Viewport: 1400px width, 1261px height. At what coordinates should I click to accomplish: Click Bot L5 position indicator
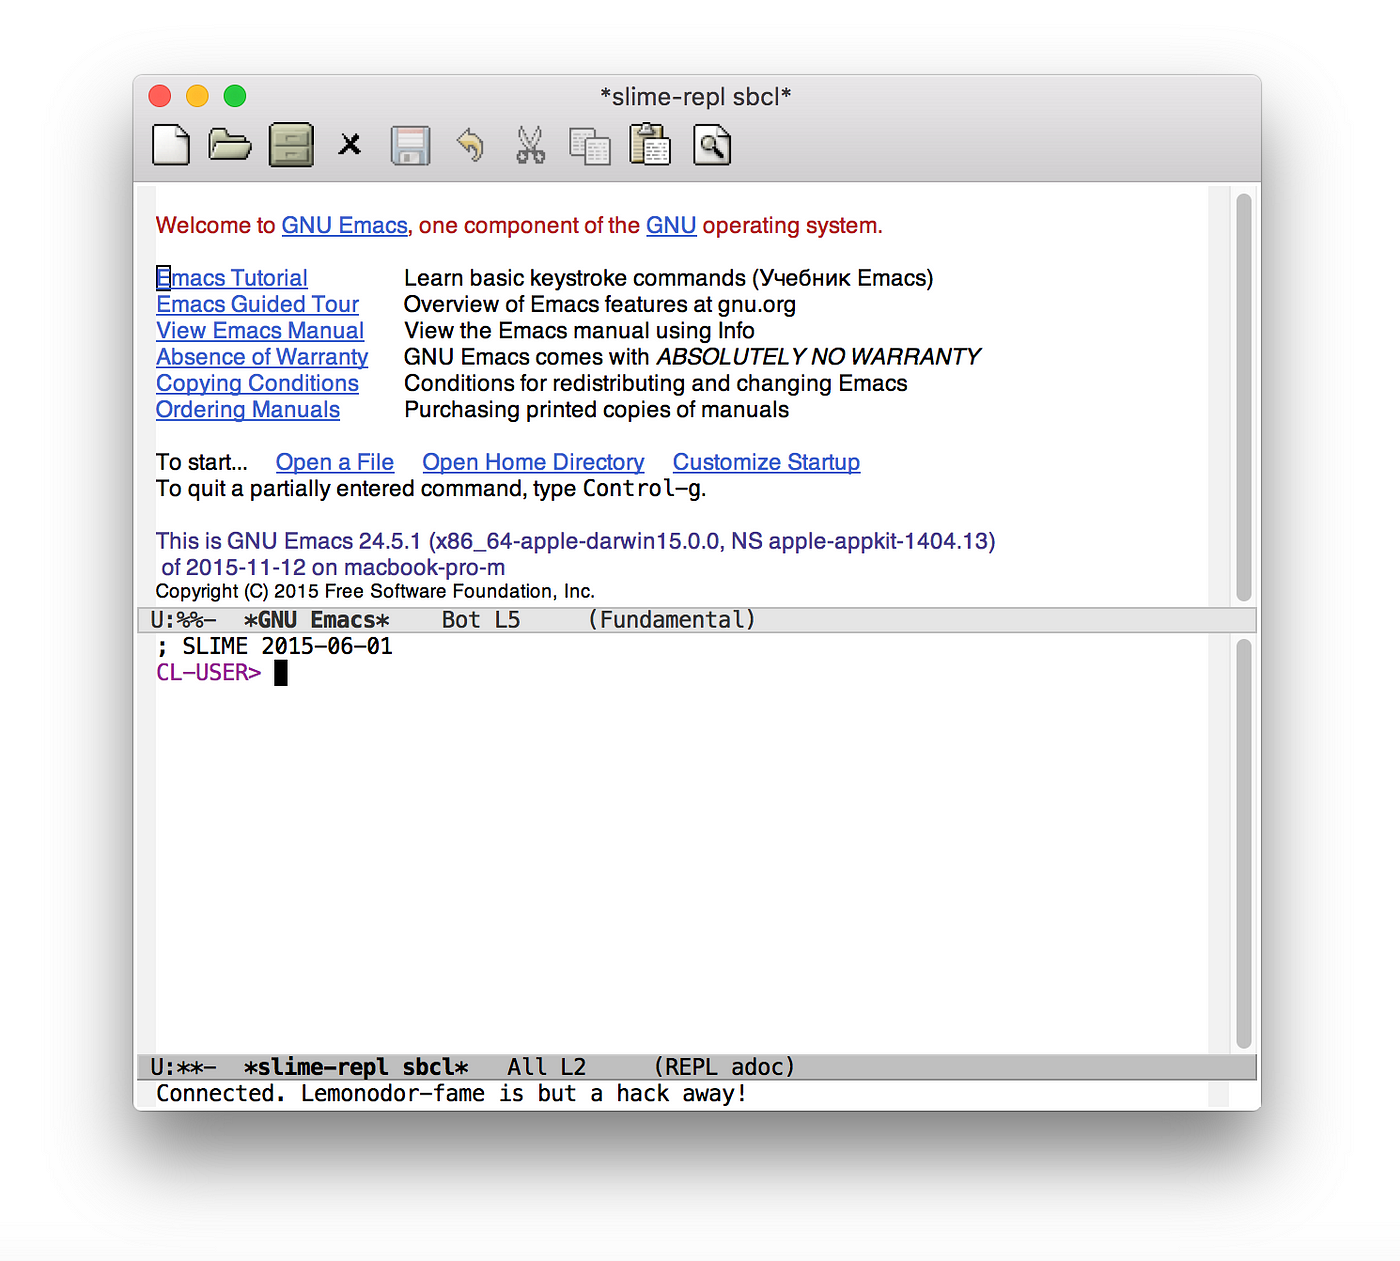click(481, 620)
